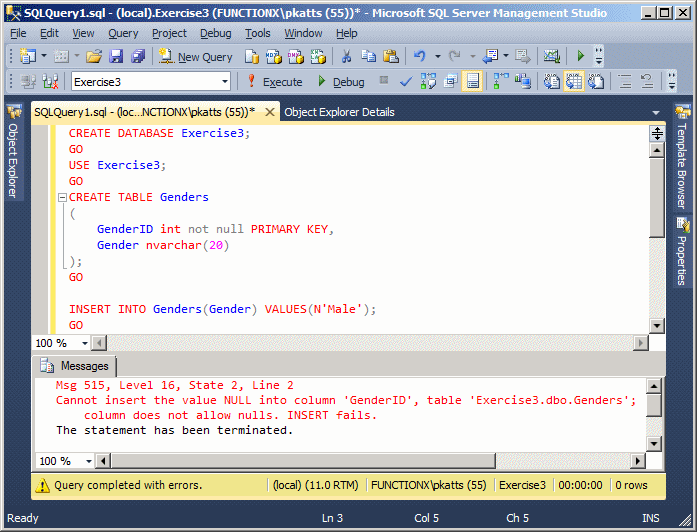Click the Change Connection icon
The image size is (697, 532).
50,82
